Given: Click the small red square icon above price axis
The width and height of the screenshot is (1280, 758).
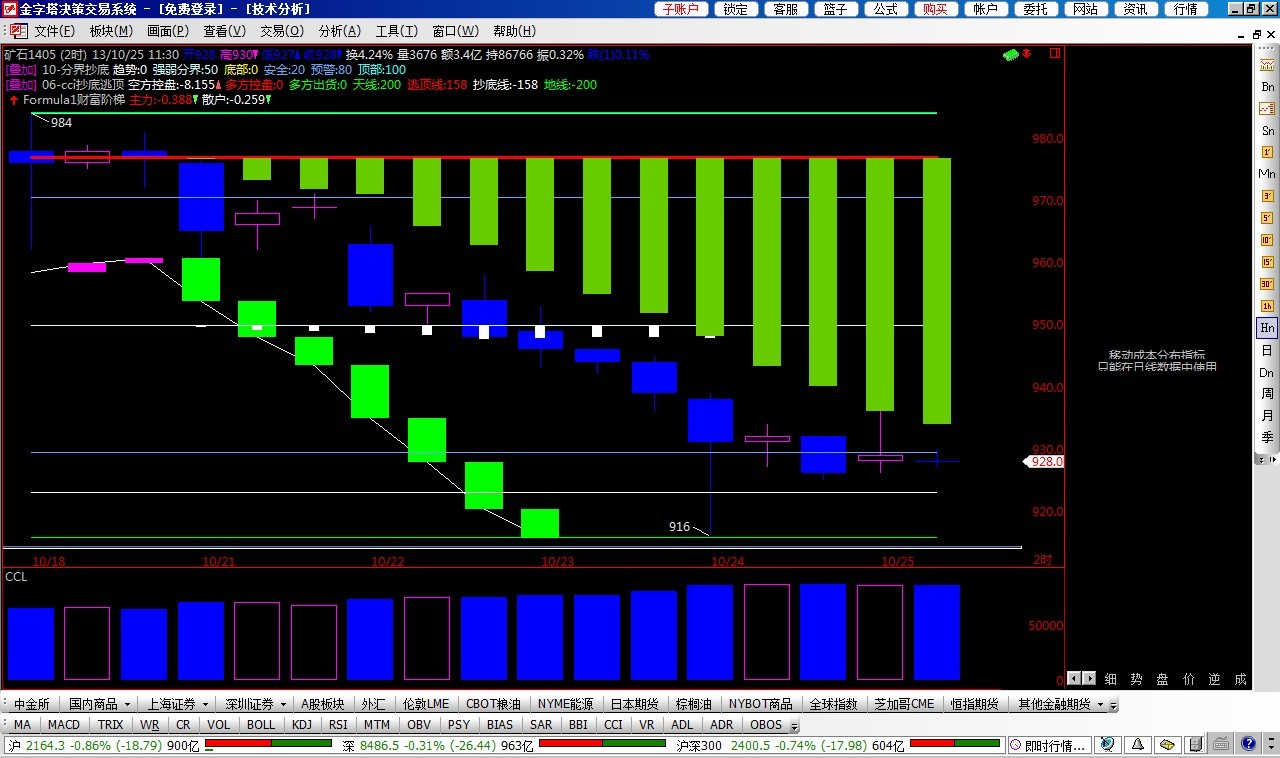Looking at the screenshot, I should [1054, 53].
